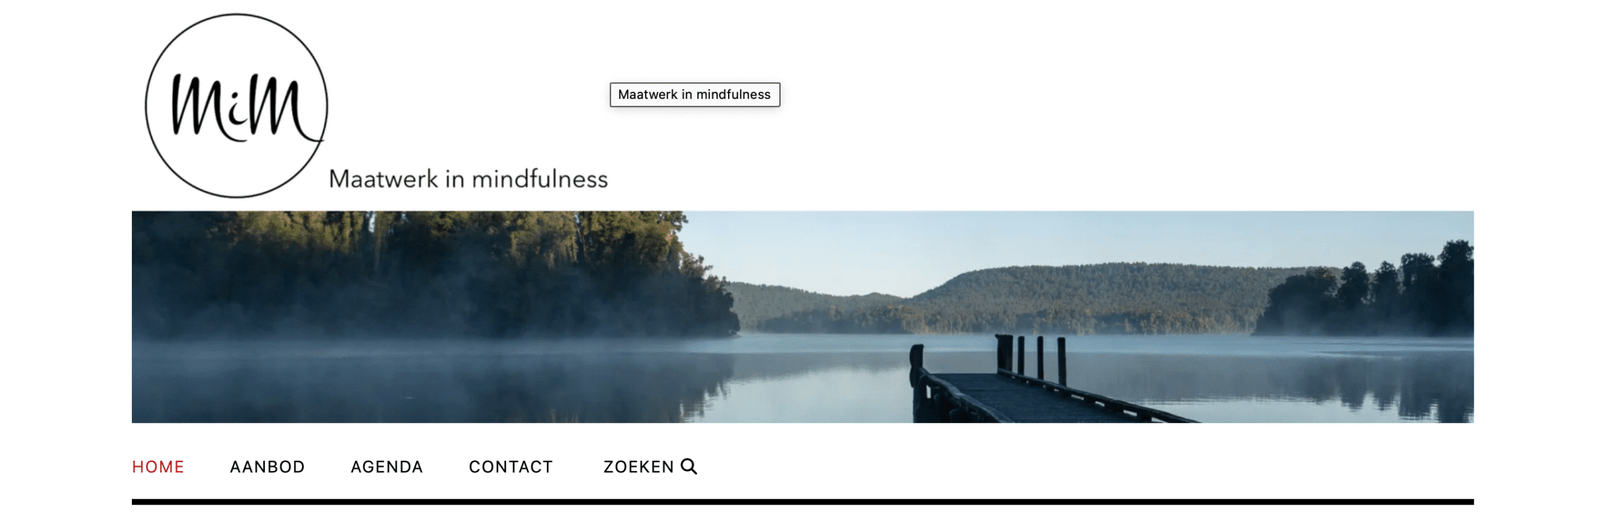Click the ZOEKEN search label
This screenshot has height=532, width=1600.
coord(638,467)
